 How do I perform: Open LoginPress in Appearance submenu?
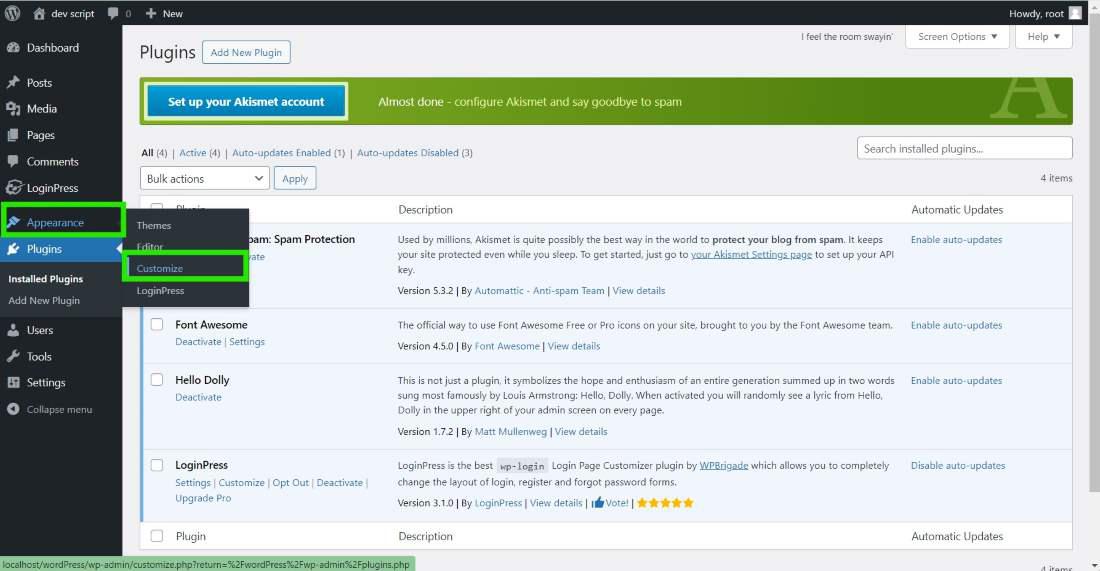pyautogui.click(x=160, y=290)
